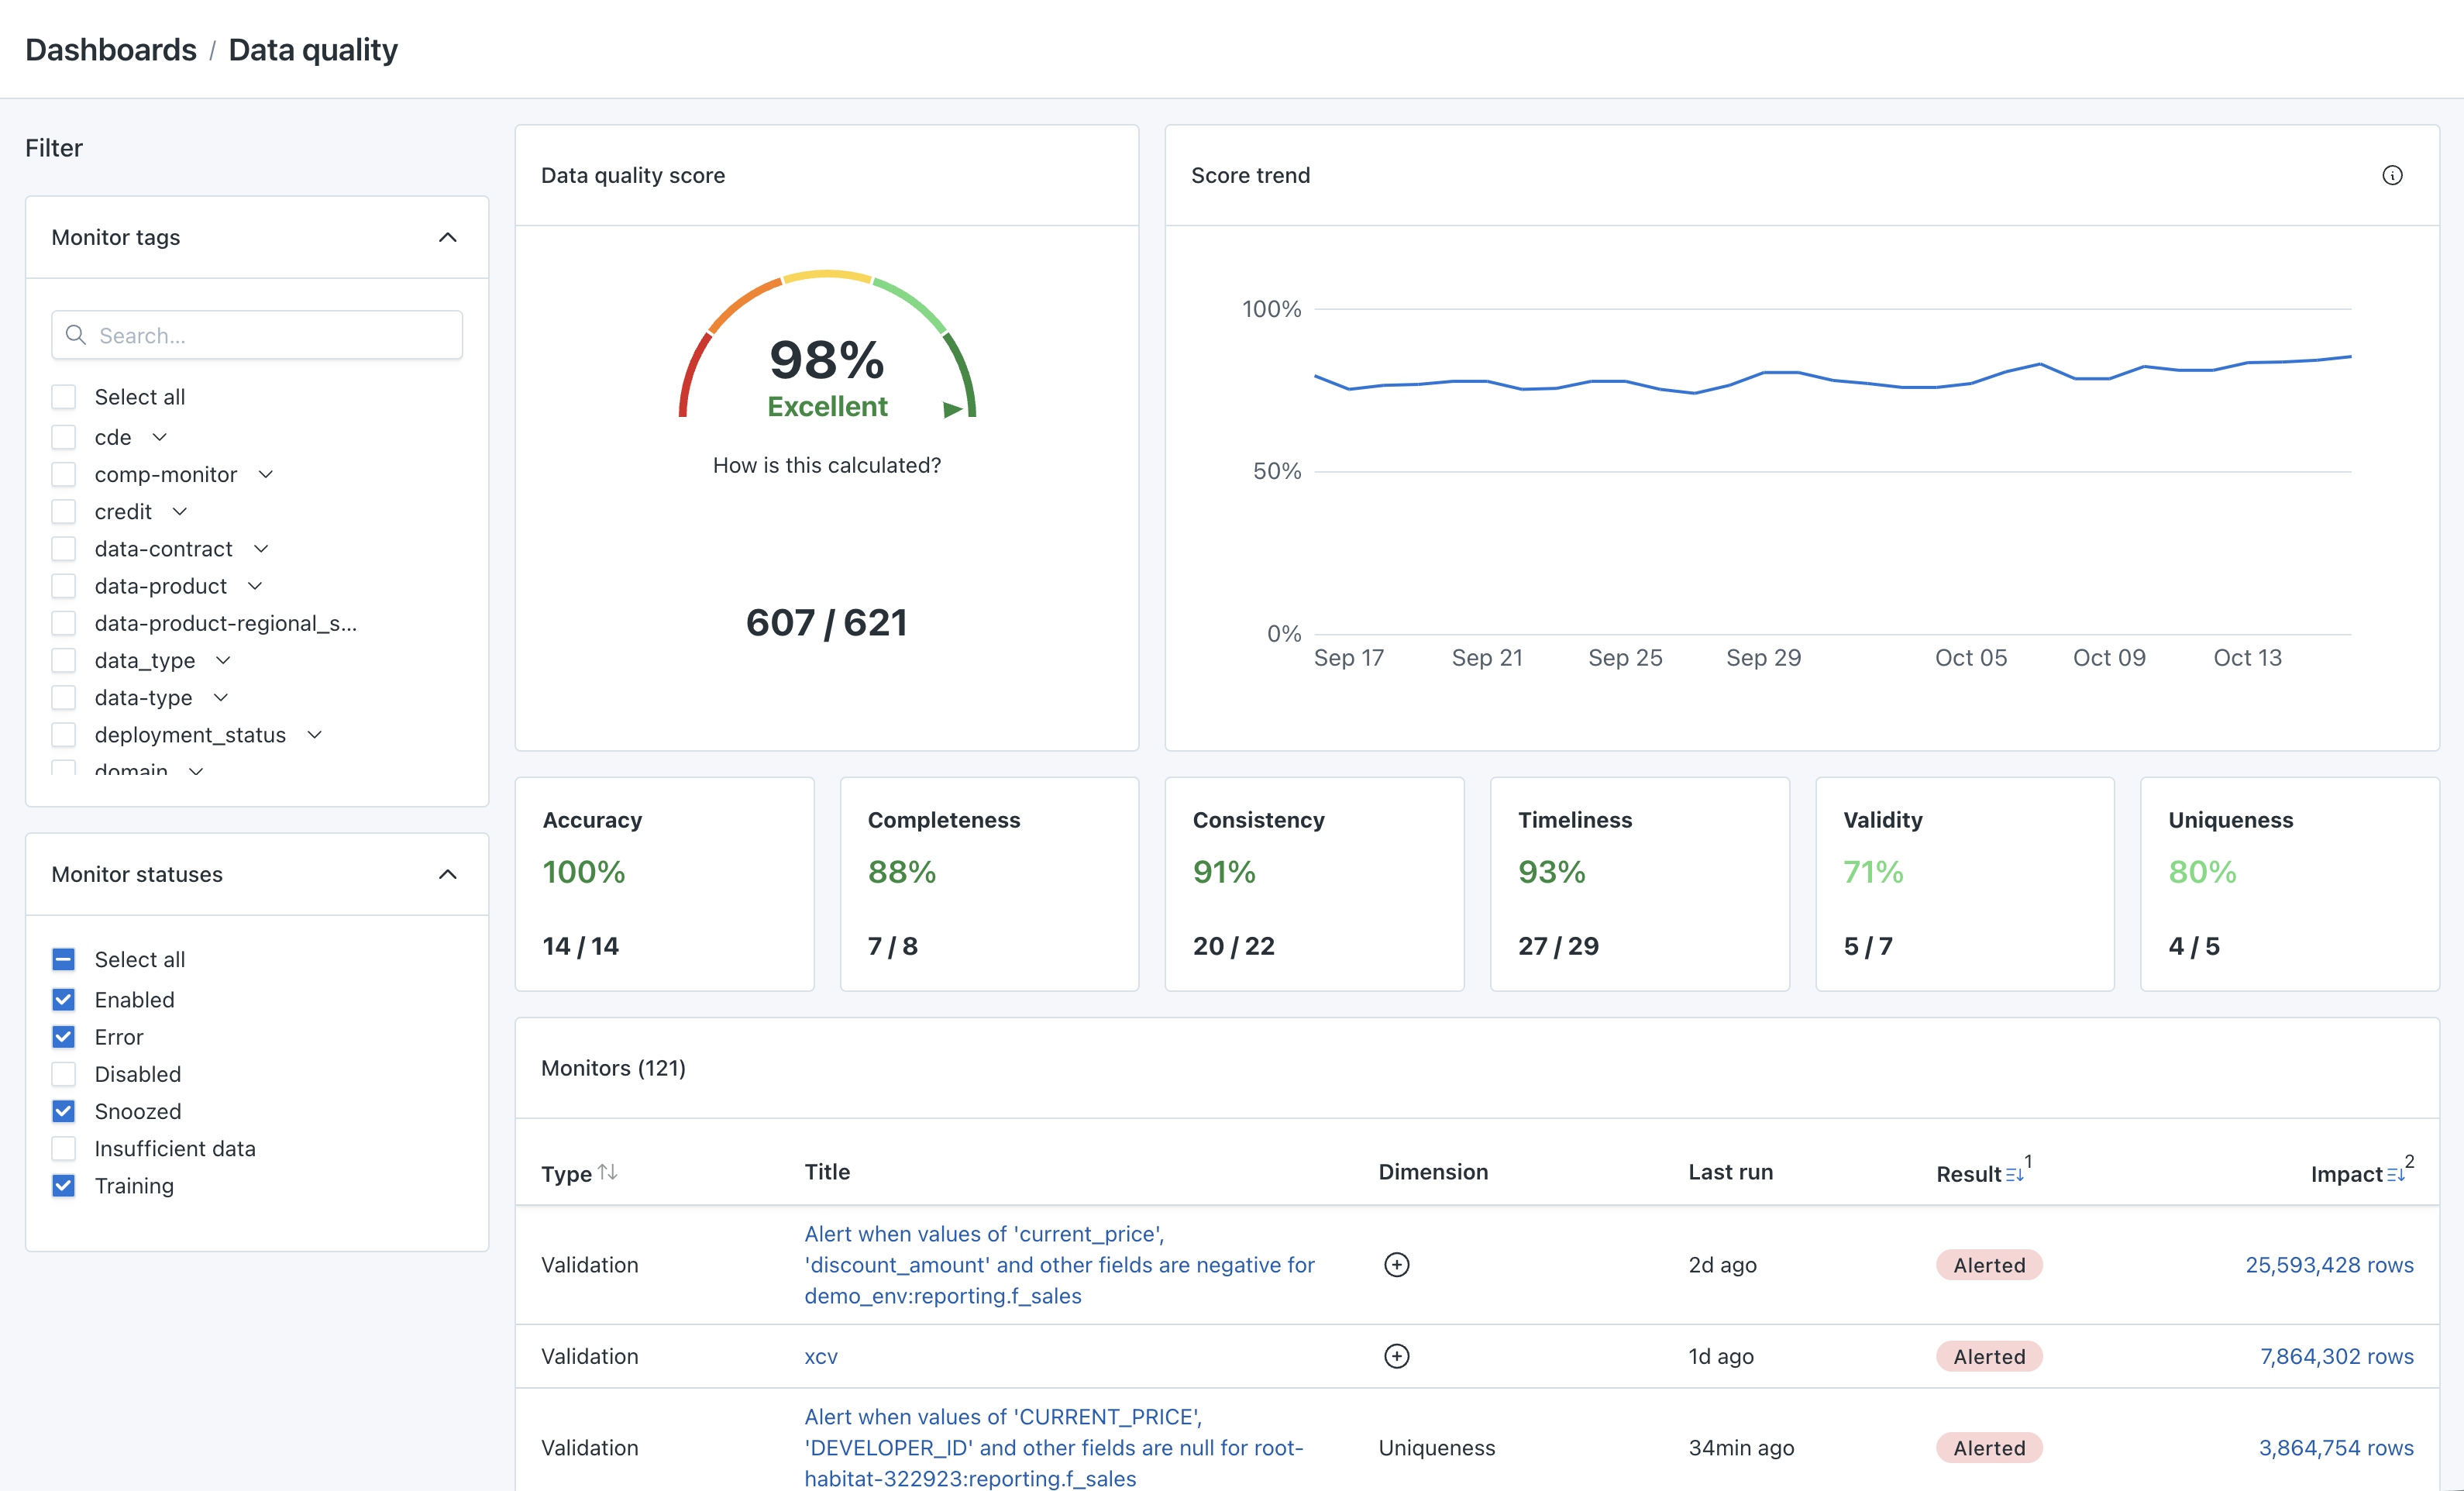Click the Impact column sort icon
Viewport: 2464px width, 1491px height.
click(x=2396, y=1174)
